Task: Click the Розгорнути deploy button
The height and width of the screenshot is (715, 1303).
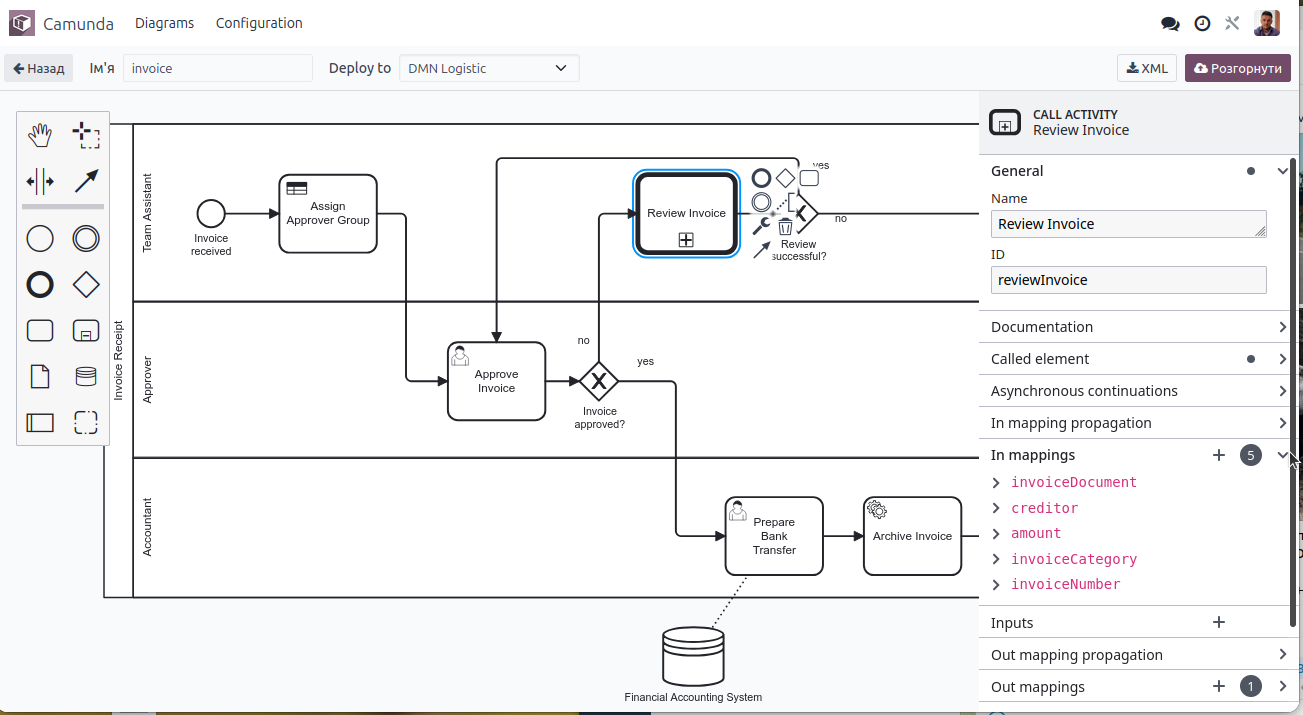Action: [x=1238, y=68]
